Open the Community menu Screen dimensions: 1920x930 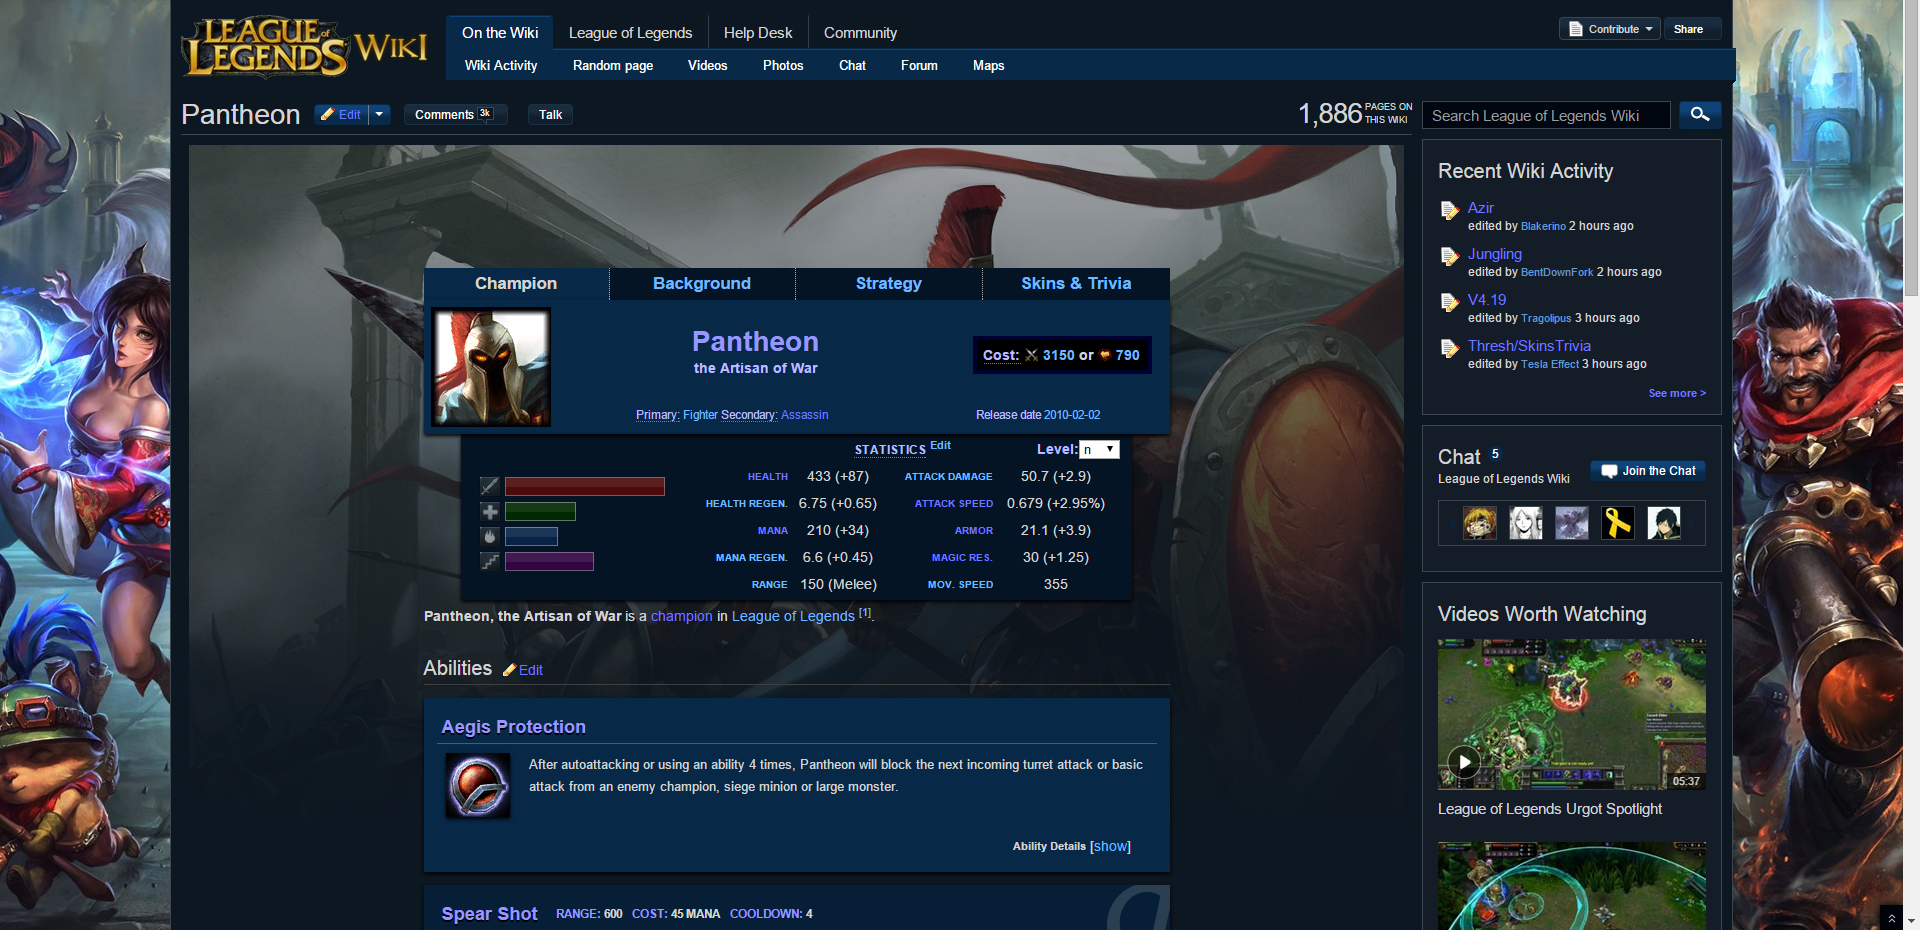click(x=860, y=33)
